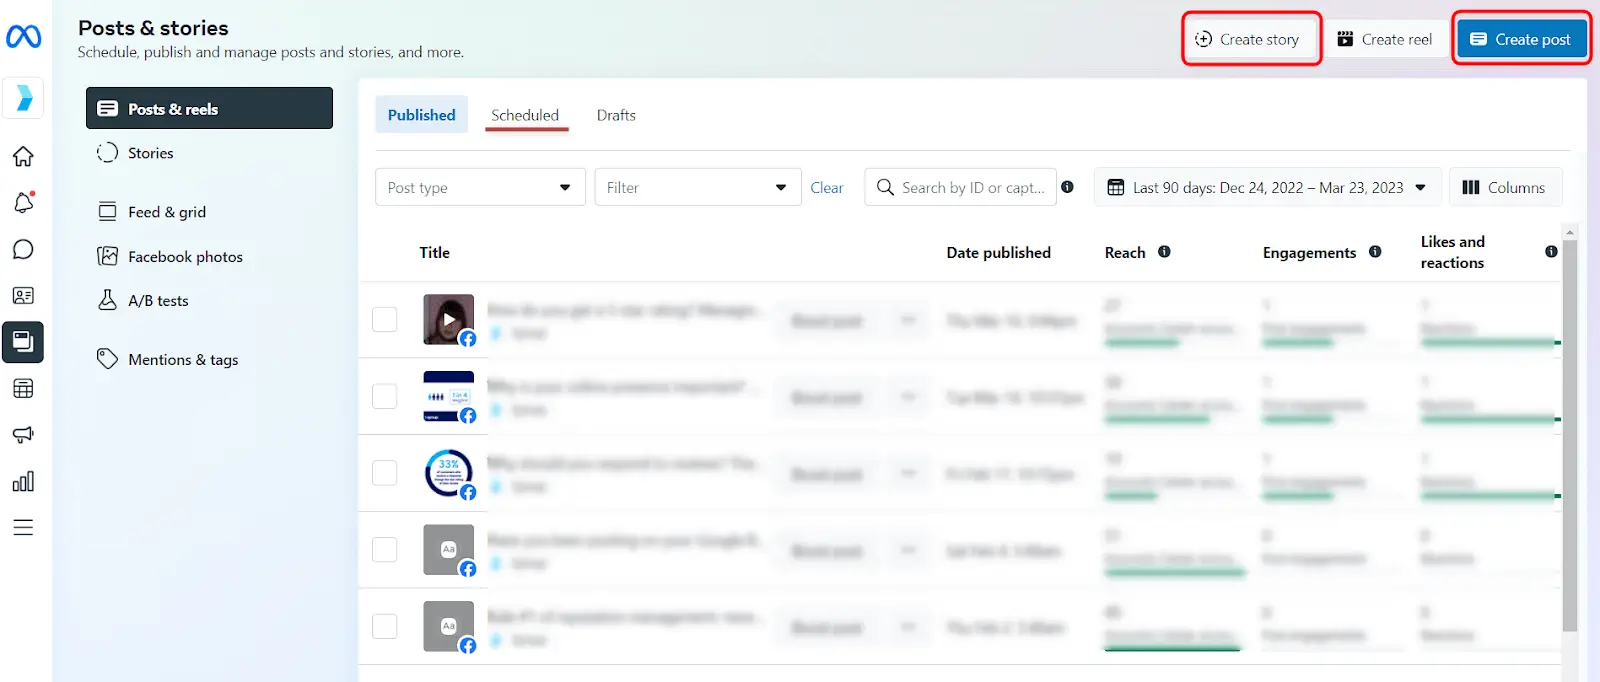The width and height of the screenshot is (1600, 682).
Task: Click the blue page profile icon
Action: point(23,97)
